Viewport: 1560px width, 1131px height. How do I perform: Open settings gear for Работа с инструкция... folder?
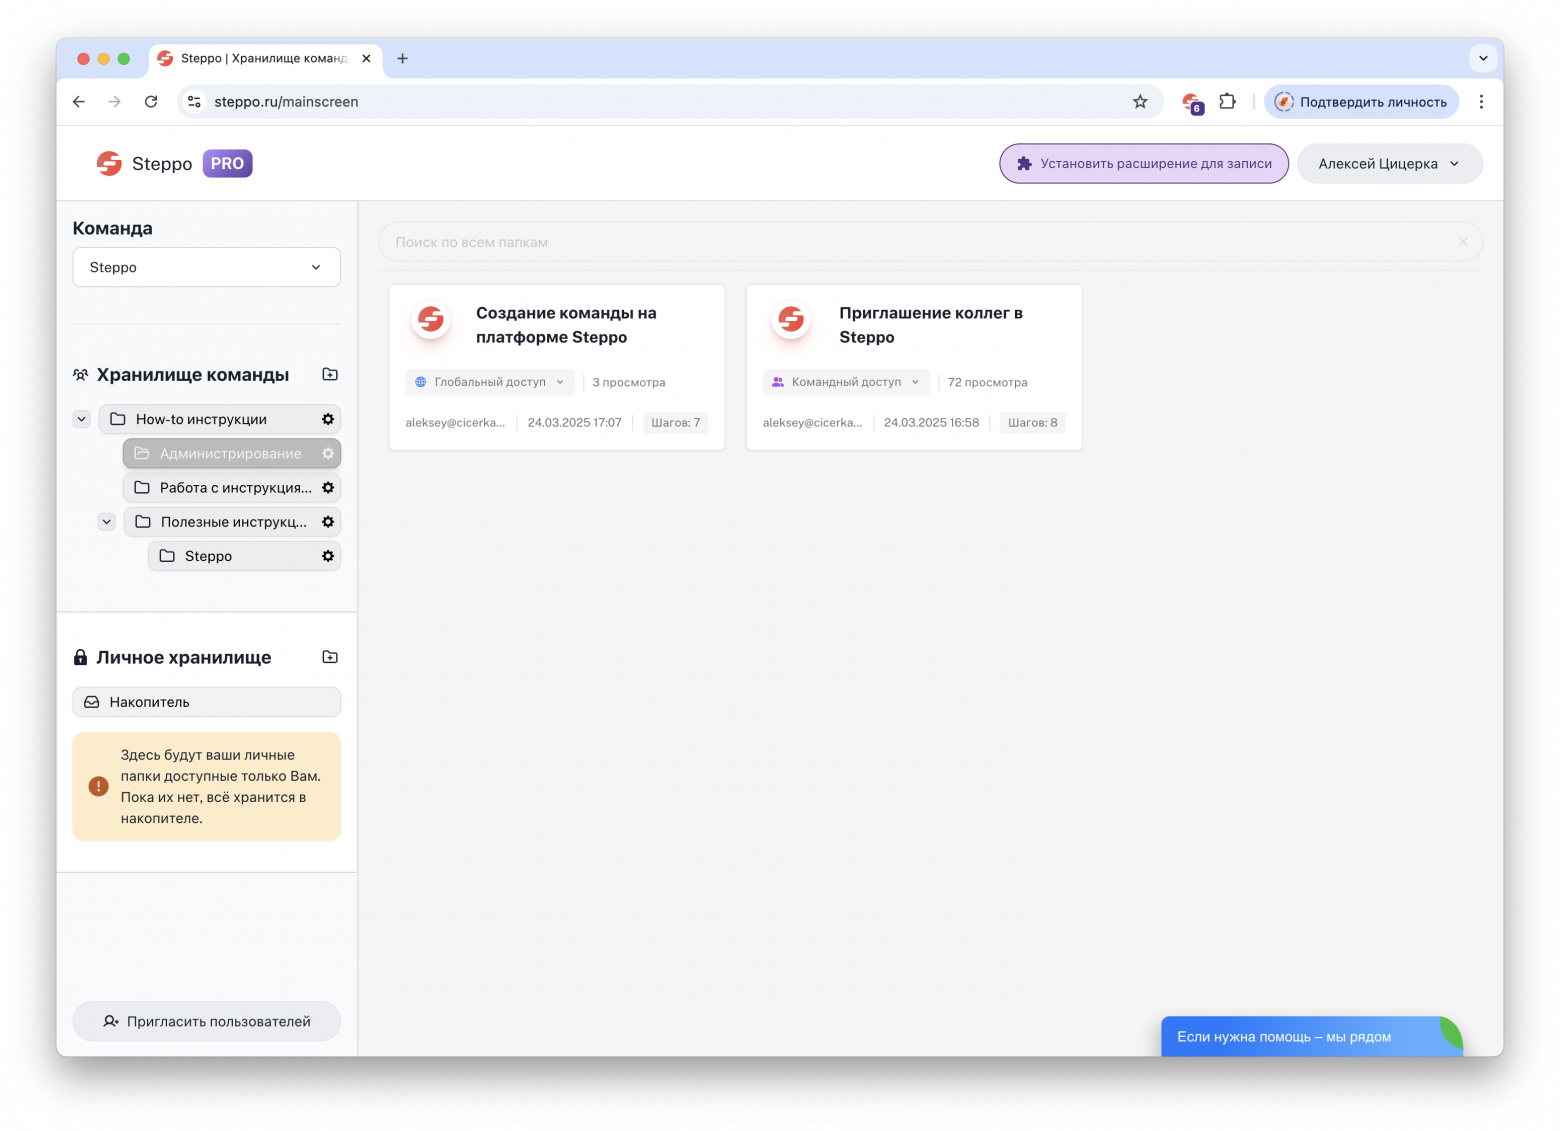tap(327, 487)
